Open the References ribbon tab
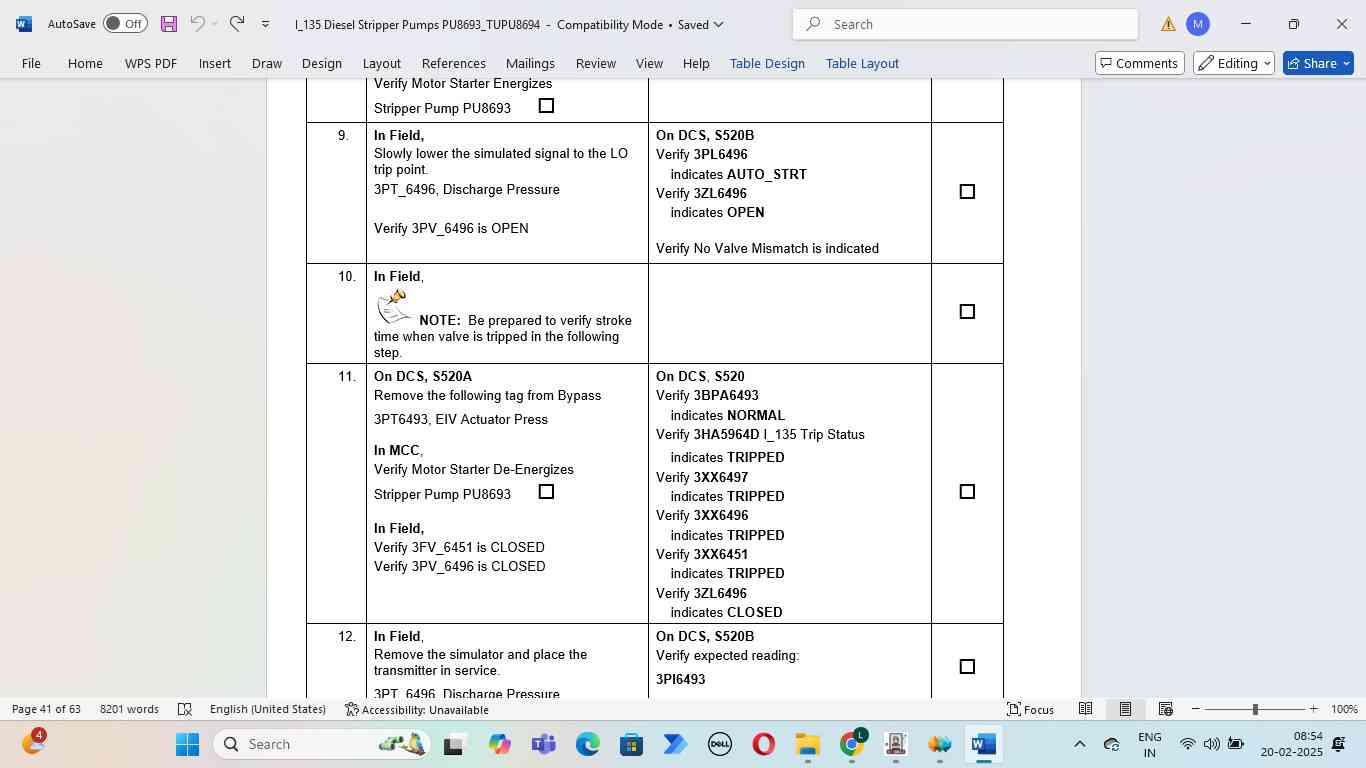Image resolution: width=1366 pixels, height=768 pixels. click(453, 63)
